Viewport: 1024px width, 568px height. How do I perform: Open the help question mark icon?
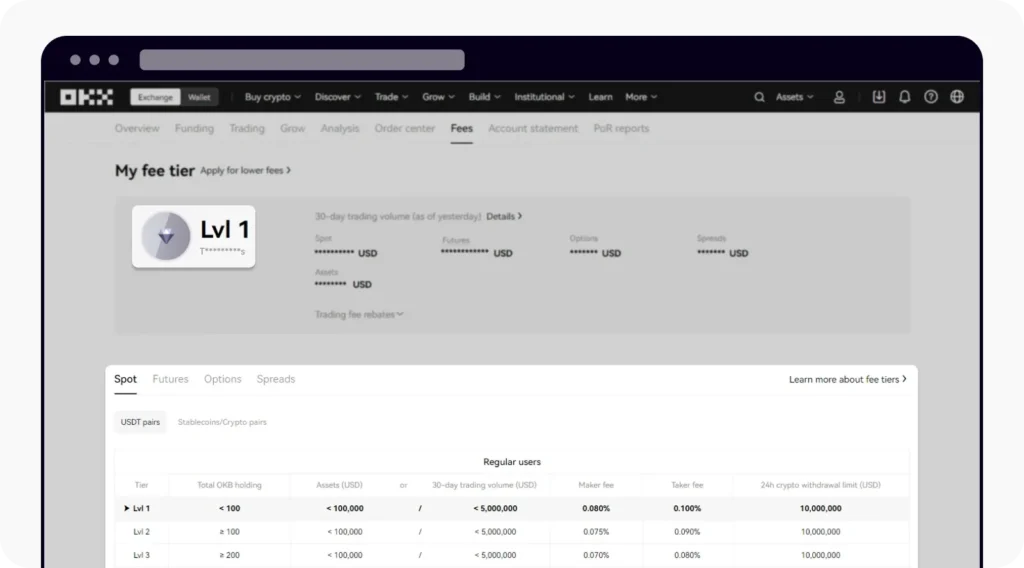pos(931,97)
